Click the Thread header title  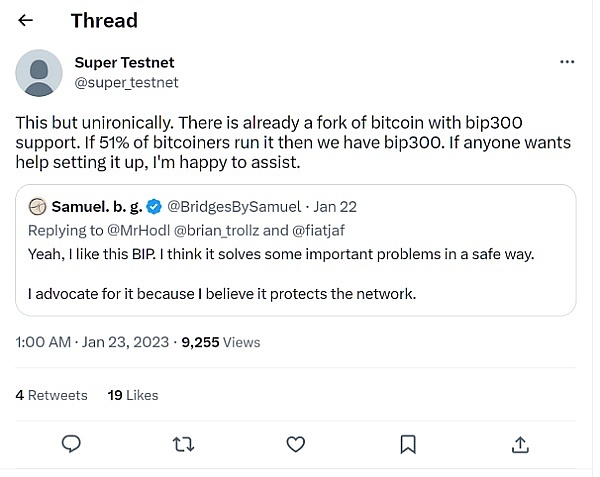[x=104, y=20]
